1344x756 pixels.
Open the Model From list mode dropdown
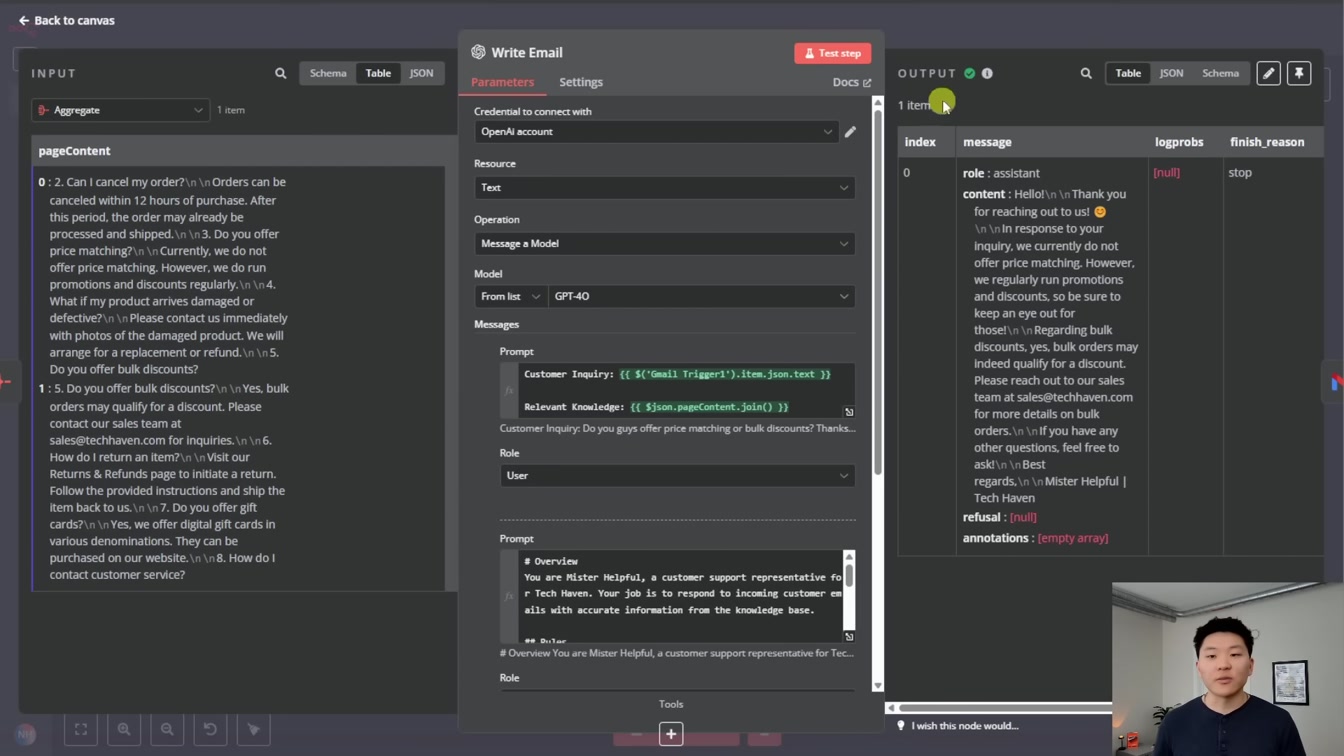tap(510, 297)
